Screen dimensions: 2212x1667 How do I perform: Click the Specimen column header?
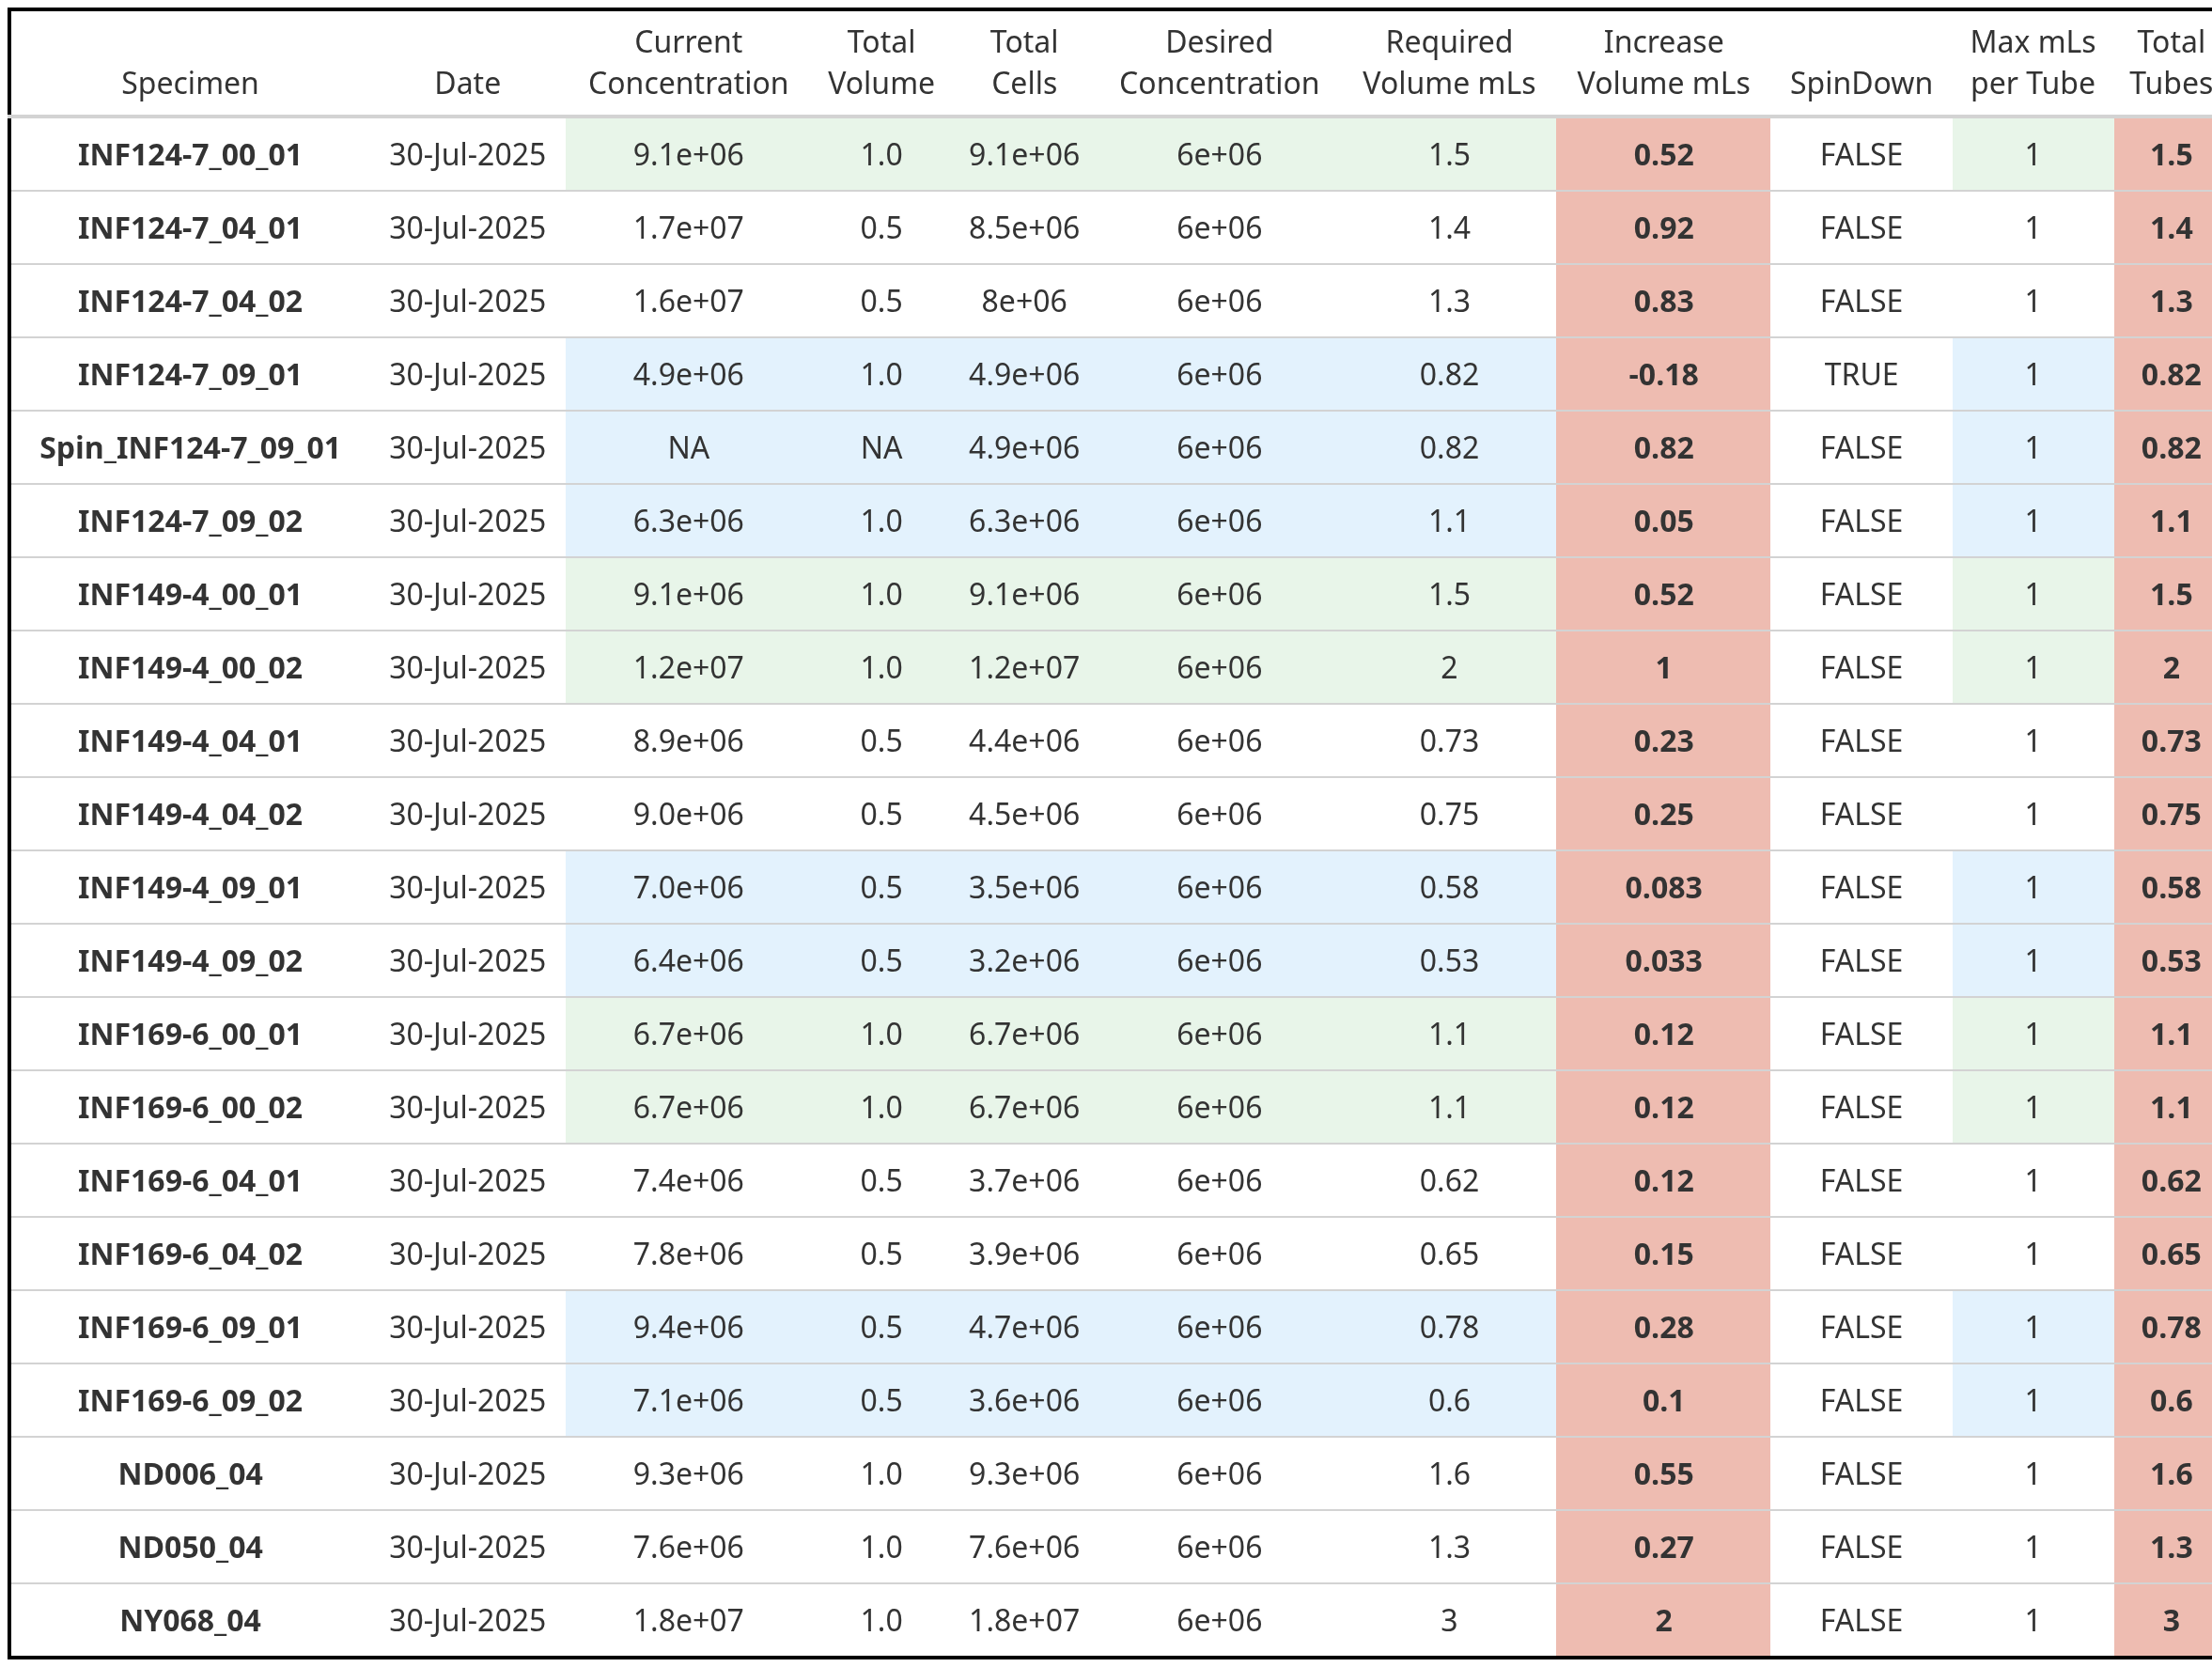point(189,83)
